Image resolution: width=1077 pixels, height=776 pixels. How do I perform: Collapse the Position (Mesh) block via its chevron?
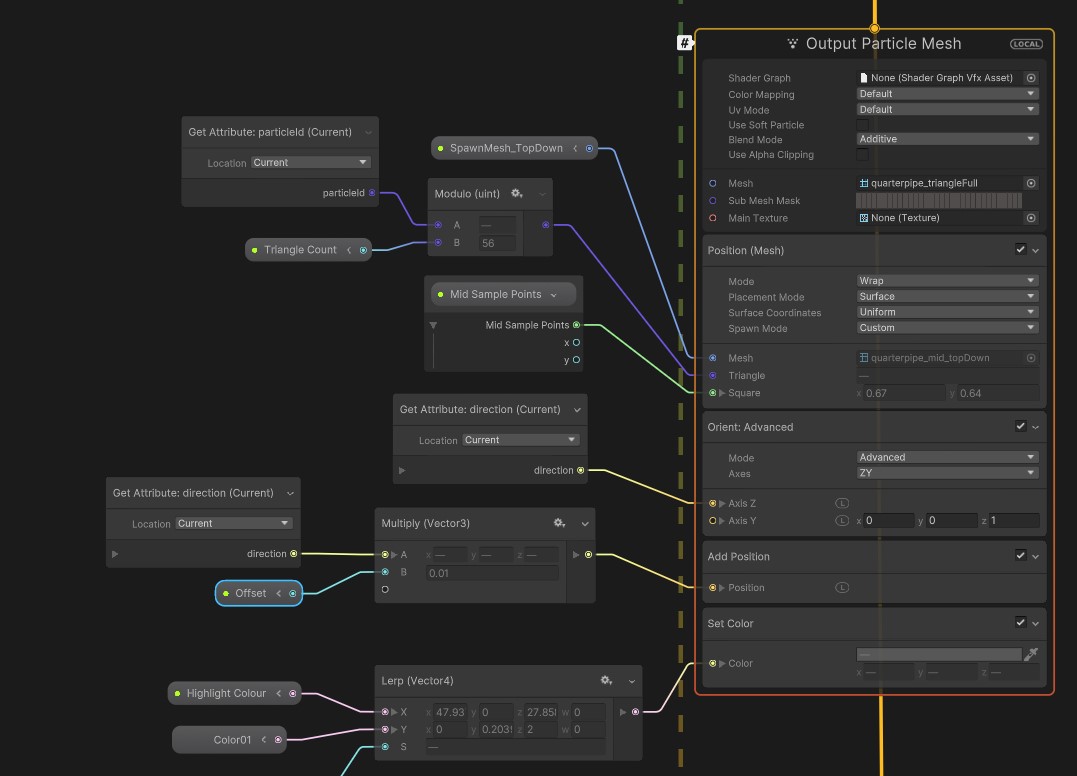pyautogui.click(x=1034, y=250)
